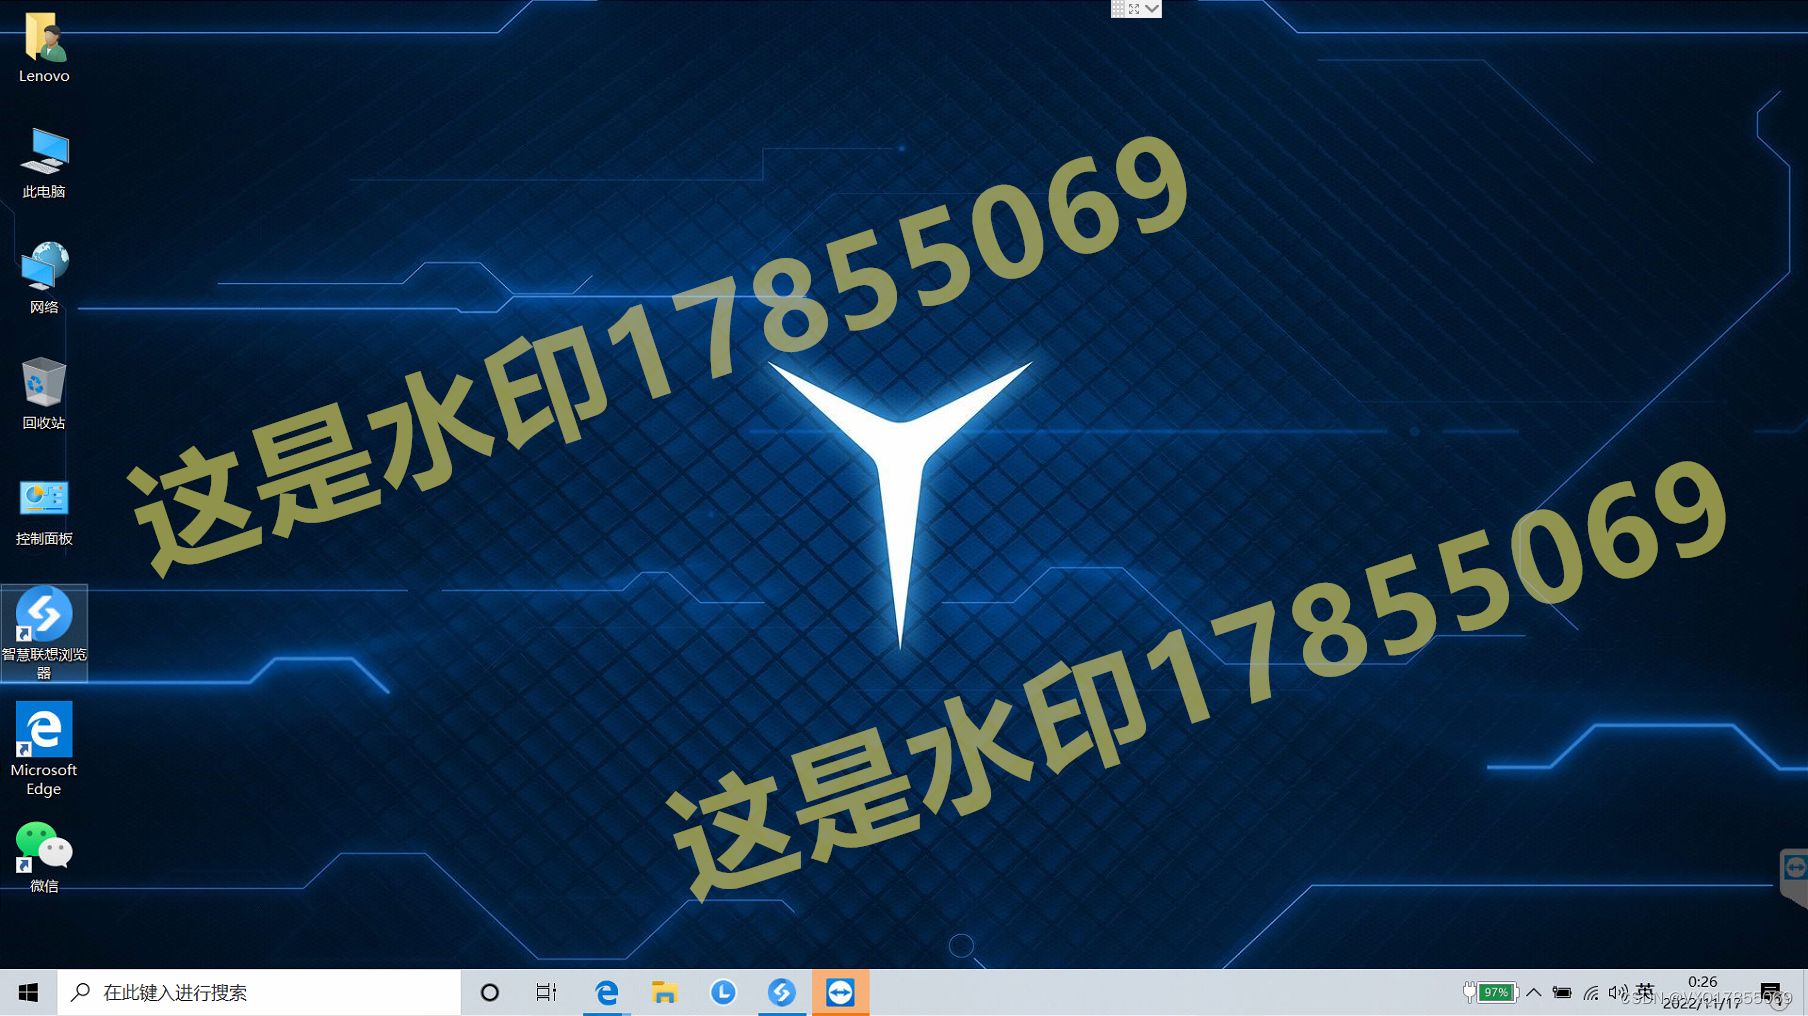Select the 智慧联想浏览器 desktop shortcut
The image size is (1808, 1016).
point(44,633)
